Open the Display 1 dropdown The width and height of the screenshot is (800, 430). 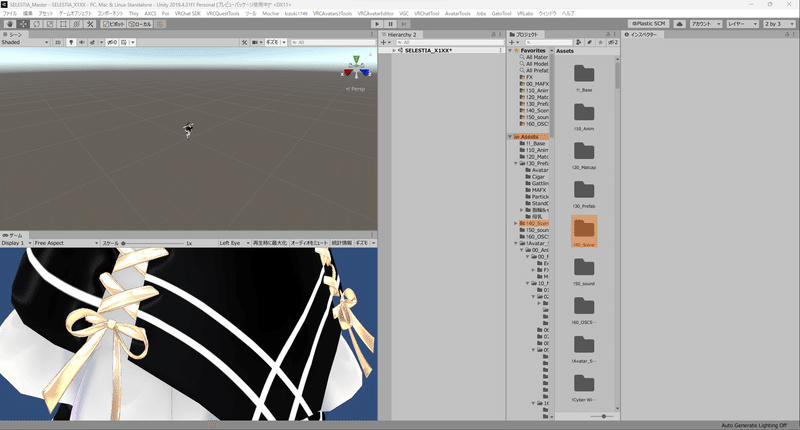(16, 243)
